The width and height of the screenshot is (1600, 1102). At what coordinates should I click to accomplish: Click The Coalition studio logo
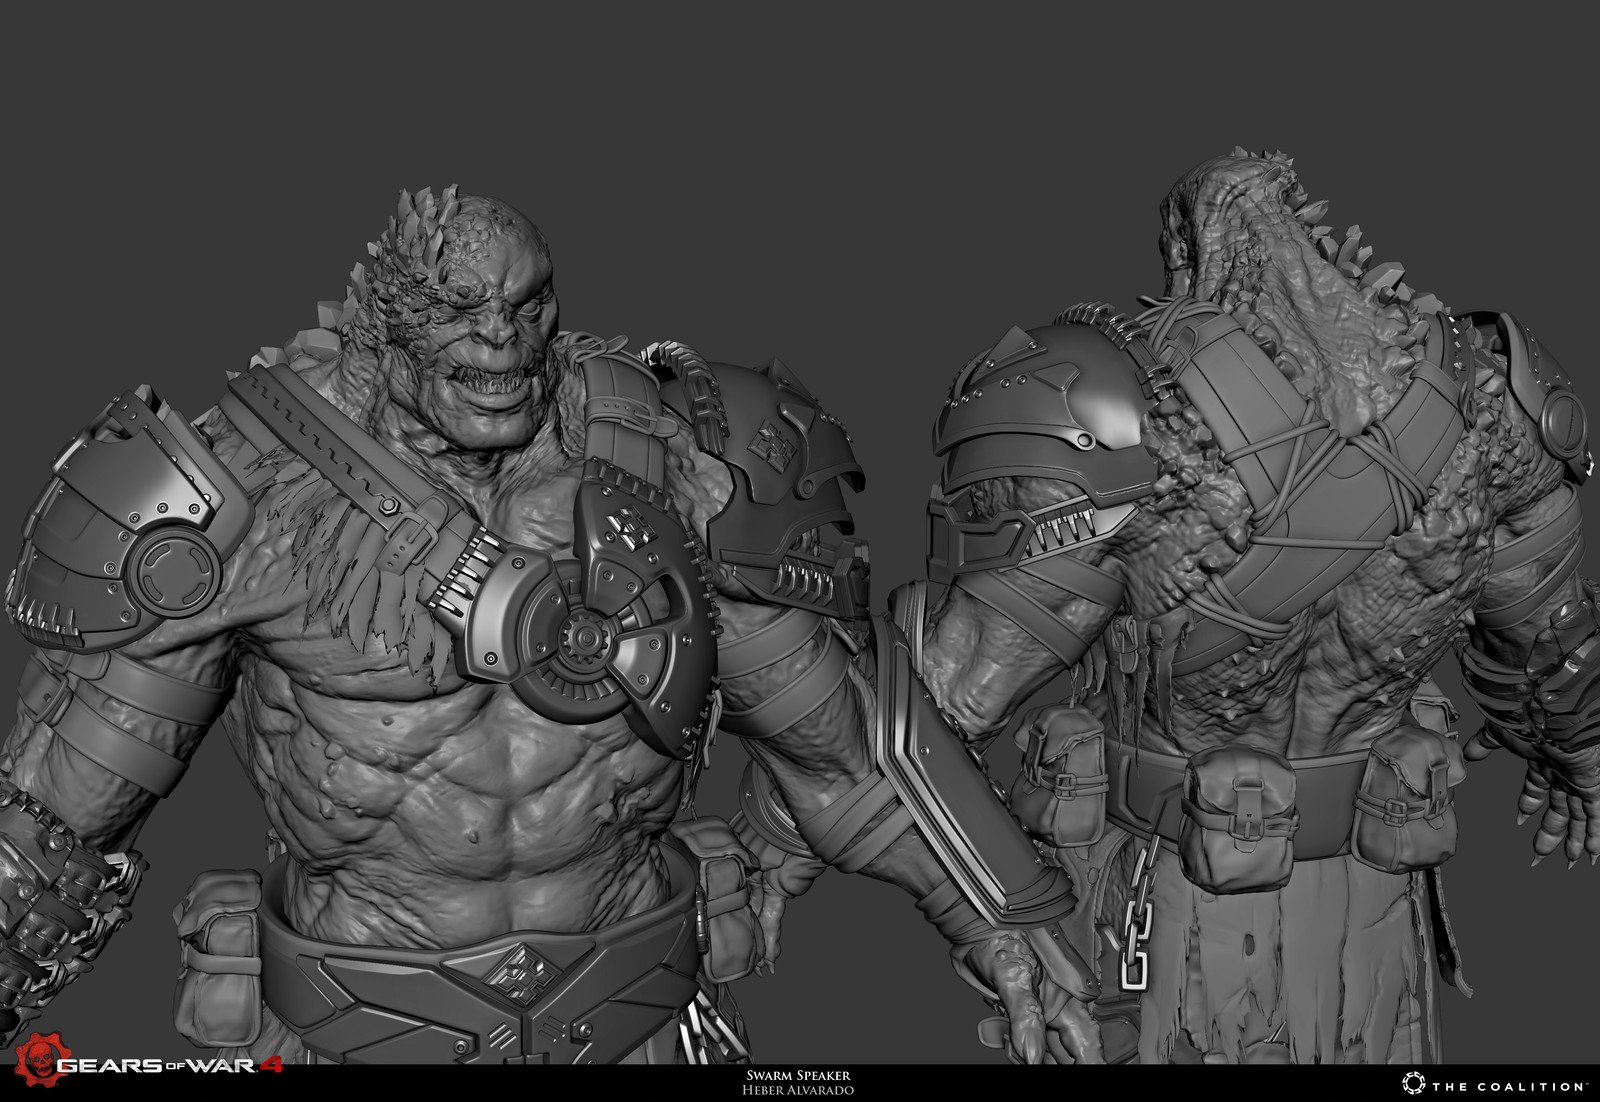1494,1084
